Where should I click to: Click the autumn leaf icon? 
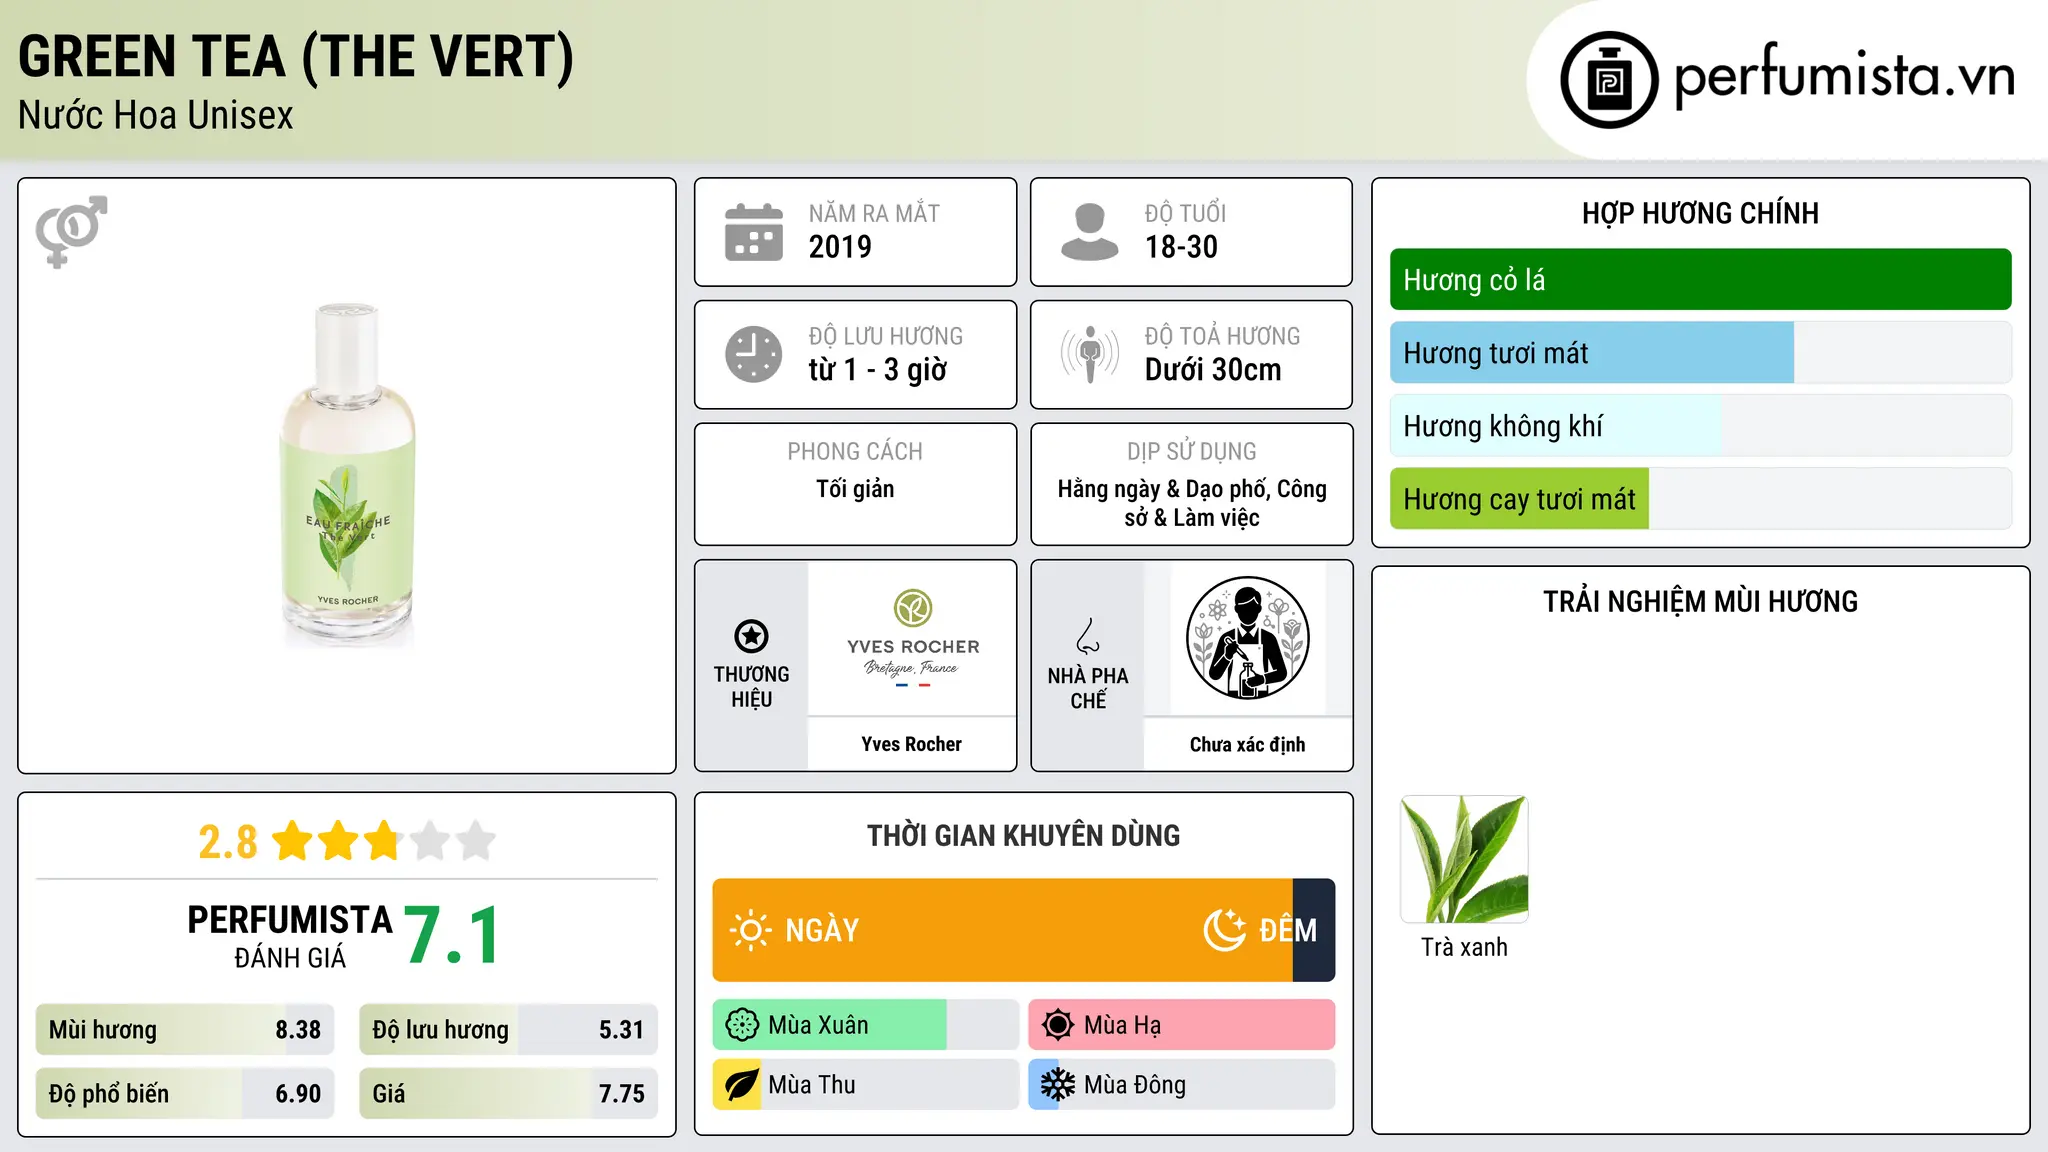click(742, 1085)
